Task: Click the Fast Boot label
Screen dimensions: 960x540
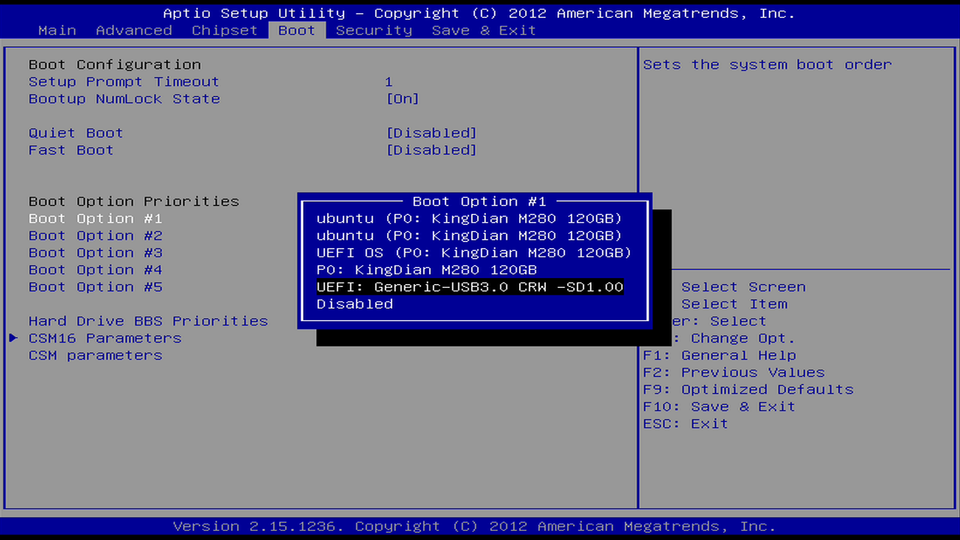Action: pos(71,151)
